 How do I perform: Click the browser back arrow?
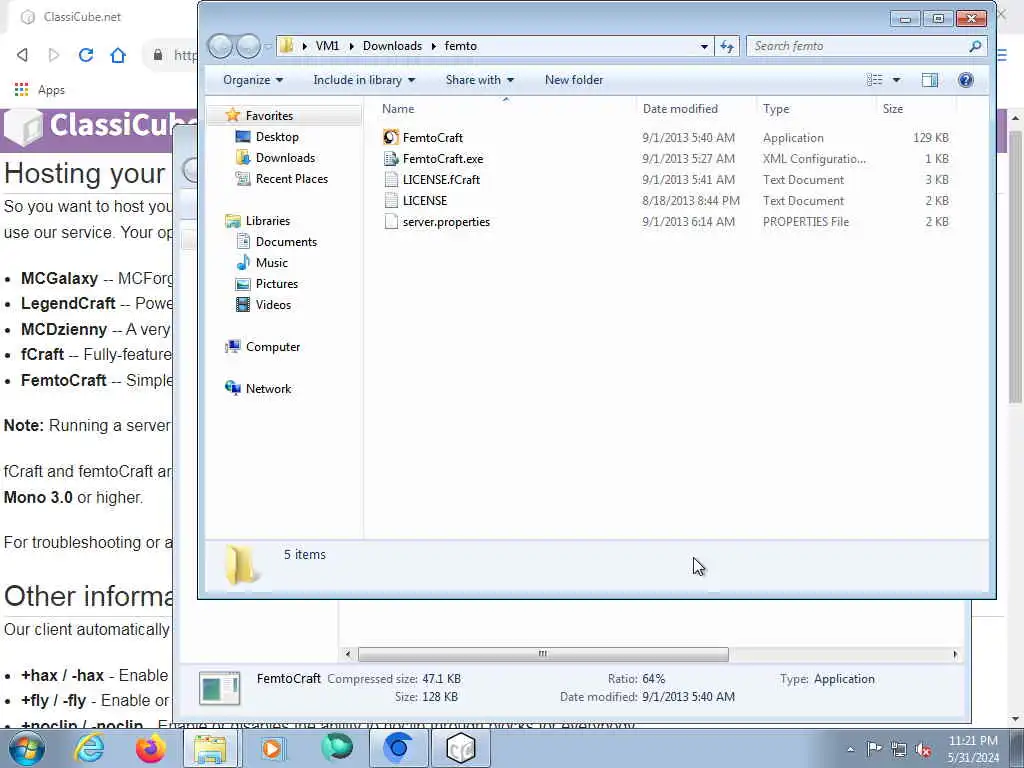(x=22, y=55)
